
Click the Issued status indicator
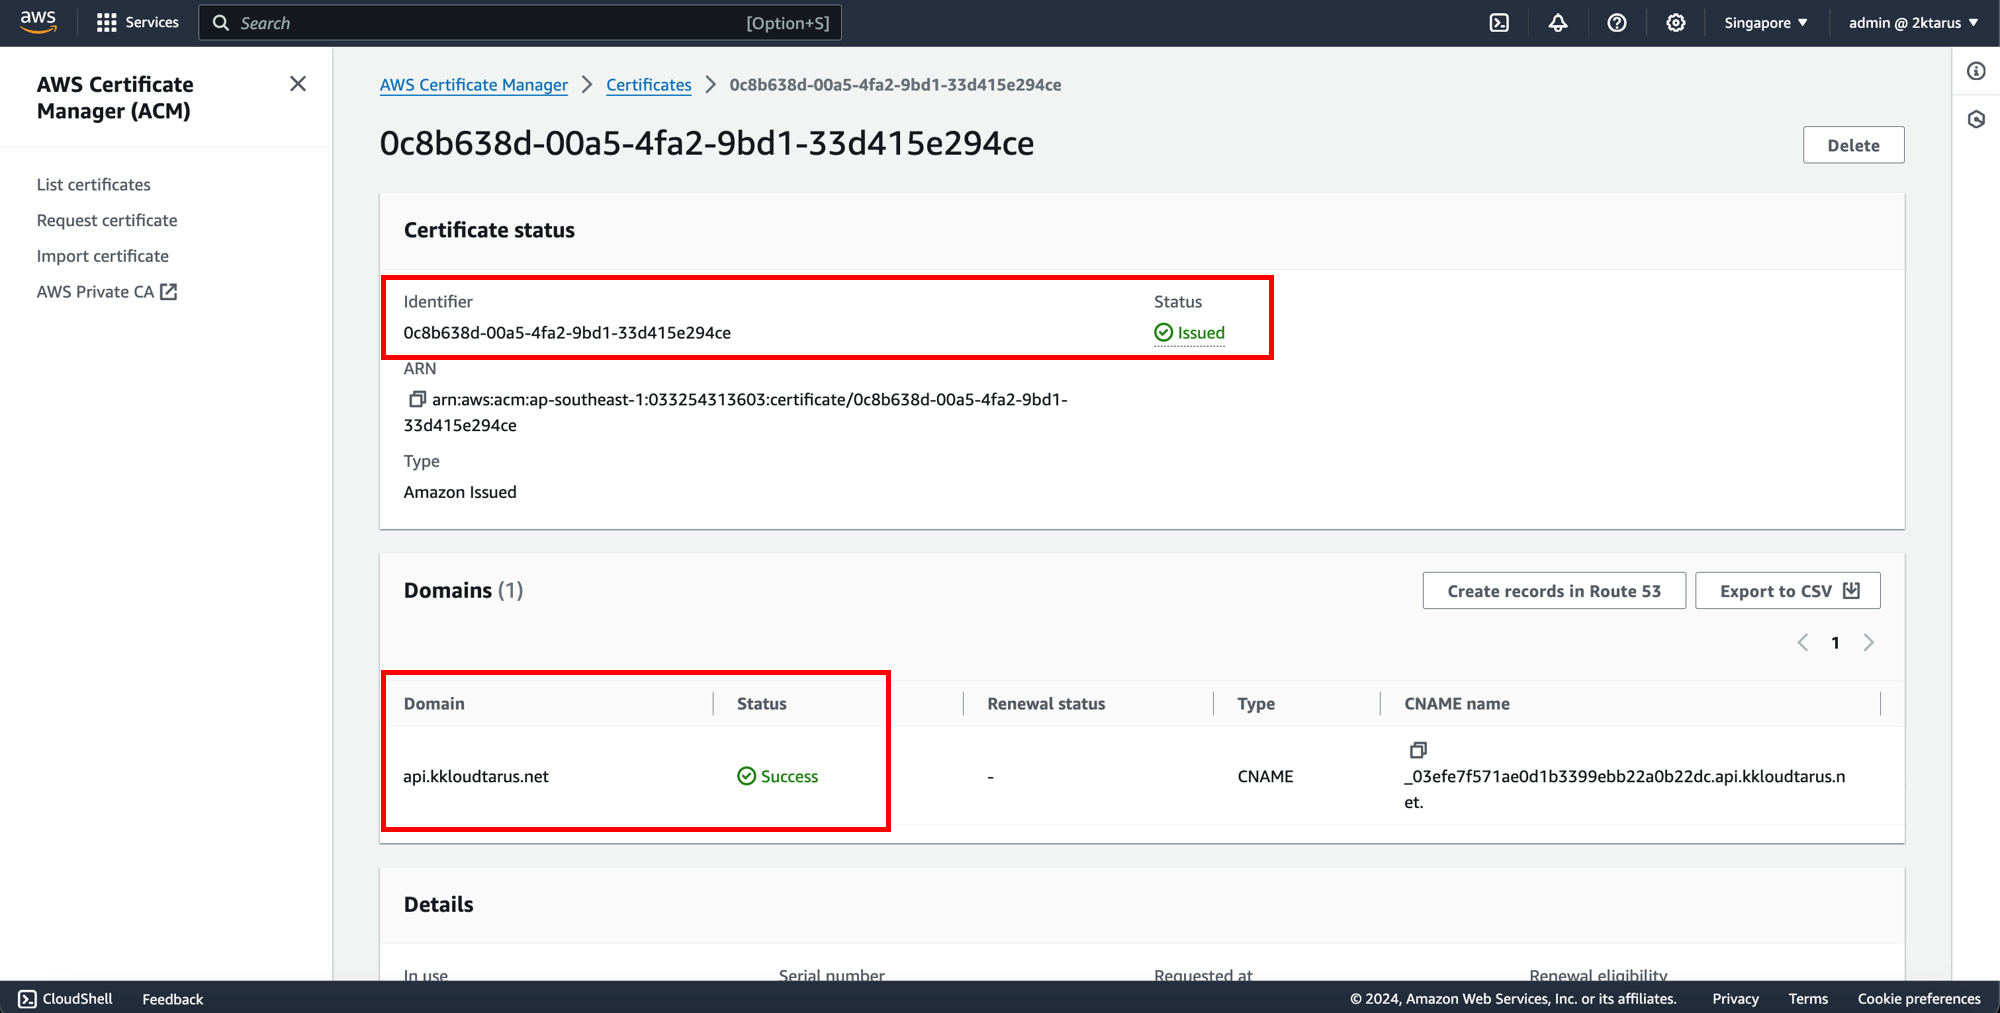point(1189,333)
